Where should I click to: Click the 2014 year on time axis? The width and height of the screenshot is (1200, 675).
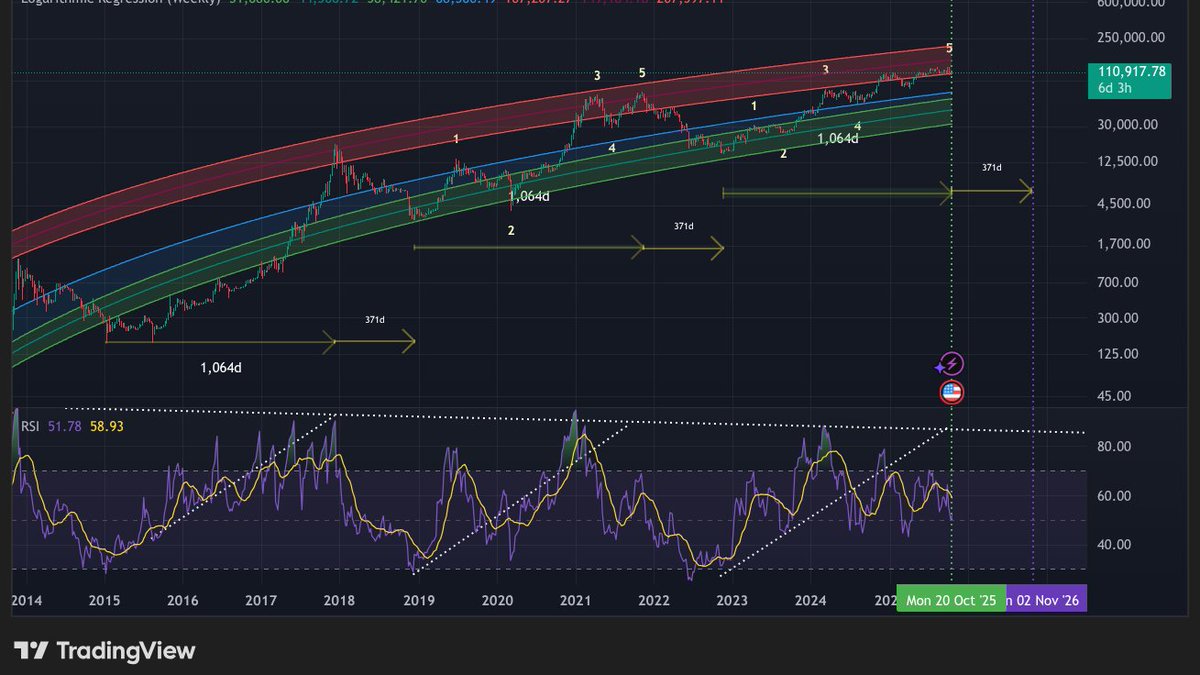click(26, 601)
